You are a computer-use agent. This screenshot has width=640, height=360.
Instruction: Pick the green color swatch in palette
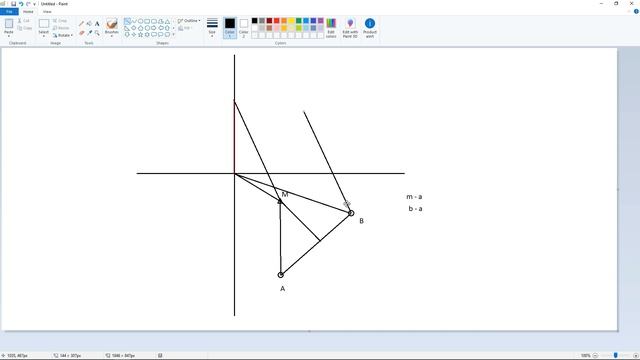click(298, 20)
